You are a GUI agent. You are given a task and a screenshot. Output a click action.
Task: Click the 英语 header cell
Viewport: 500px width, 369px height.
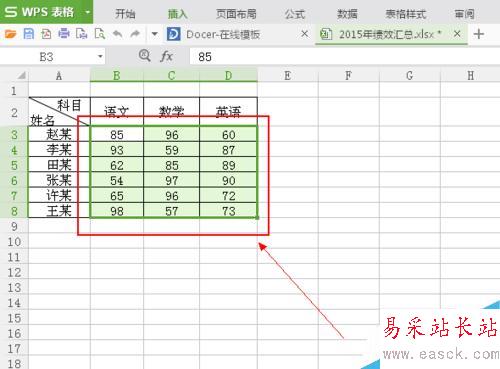tap(228, 112)
